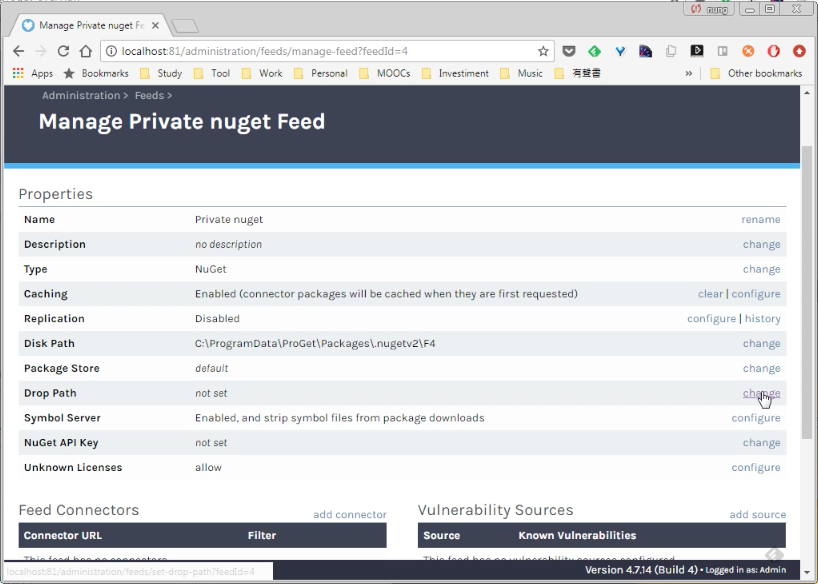The image size is (818, 584).
Task: Open the Music bookmarks folder
Action: [521, 73]
